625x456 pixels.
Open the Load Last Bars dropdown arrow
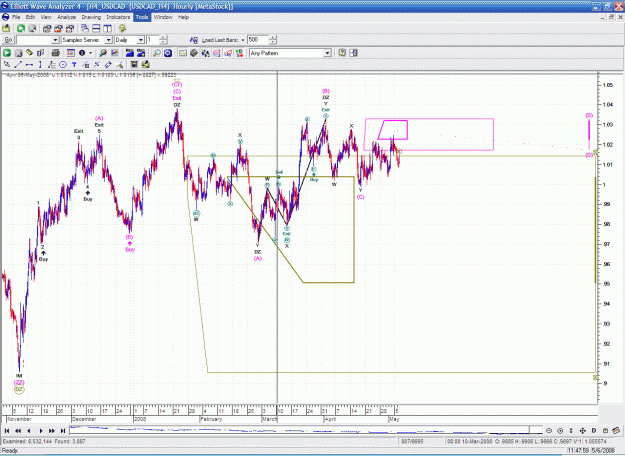[243, 40]
